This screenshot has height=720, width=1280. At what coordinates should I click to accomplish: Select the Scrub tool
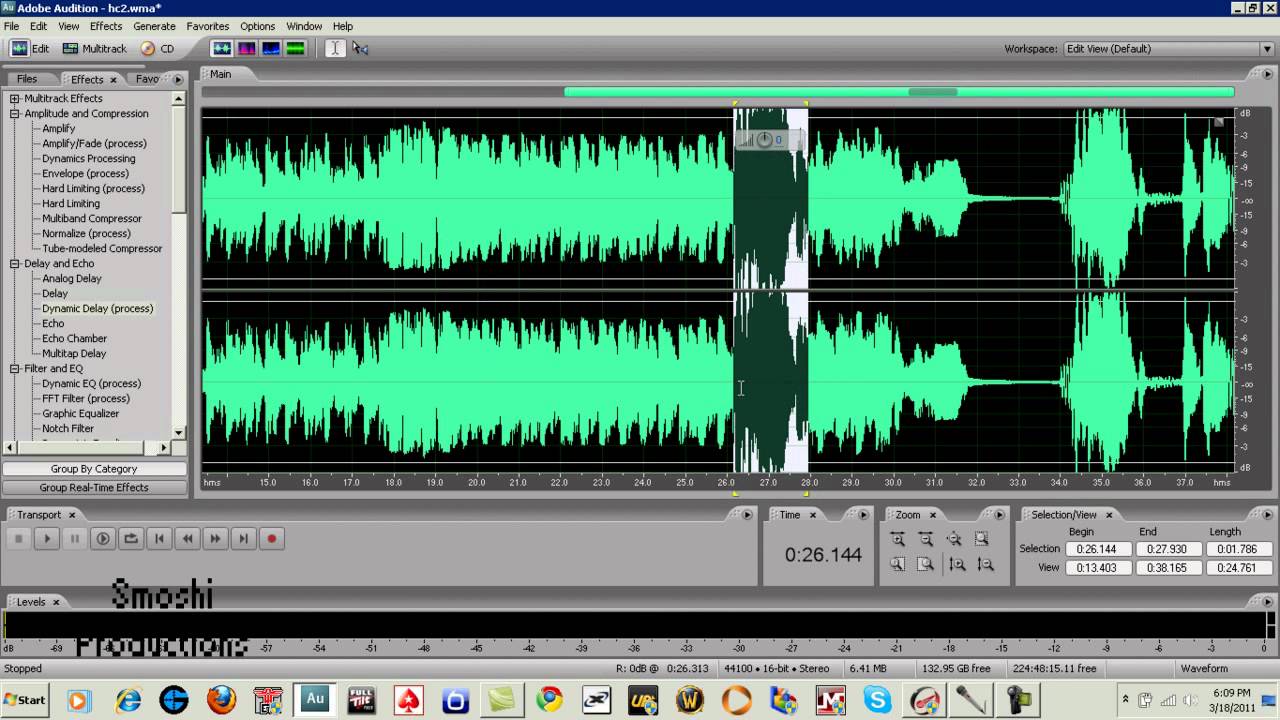click(x=360, y=48)
